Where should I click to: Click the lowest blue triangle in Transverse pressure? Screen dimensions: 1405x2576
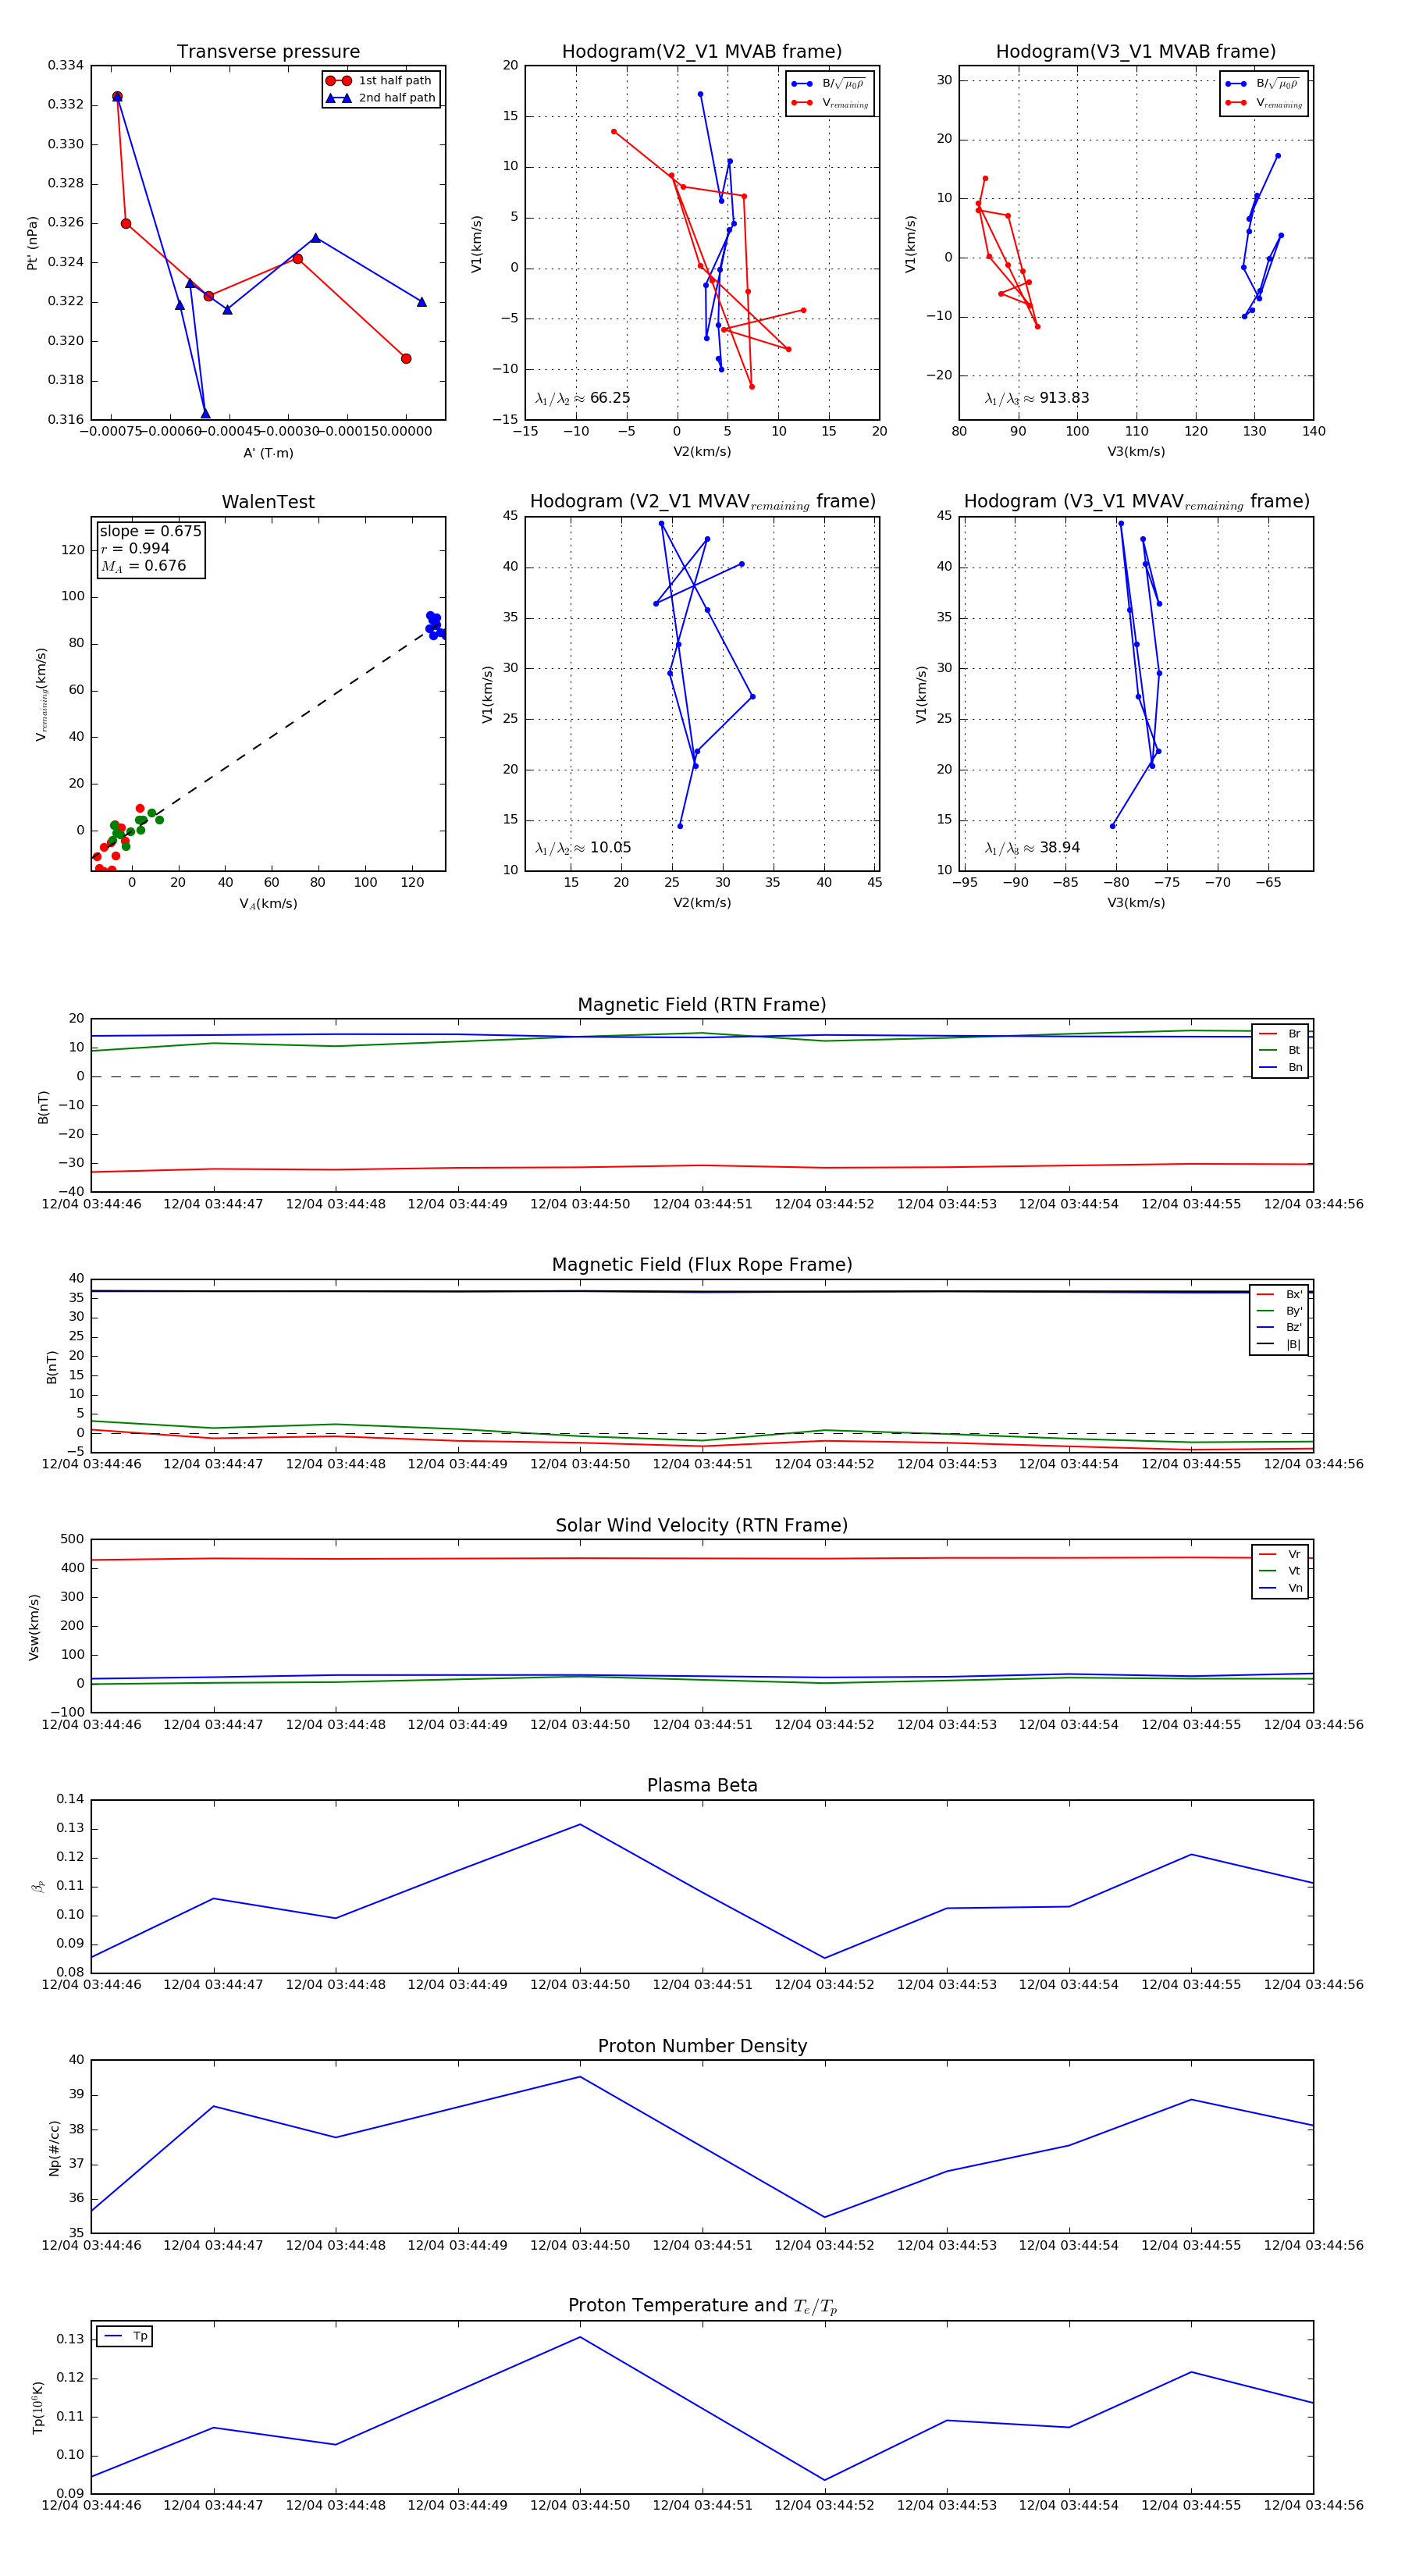[x=205, y=414]
